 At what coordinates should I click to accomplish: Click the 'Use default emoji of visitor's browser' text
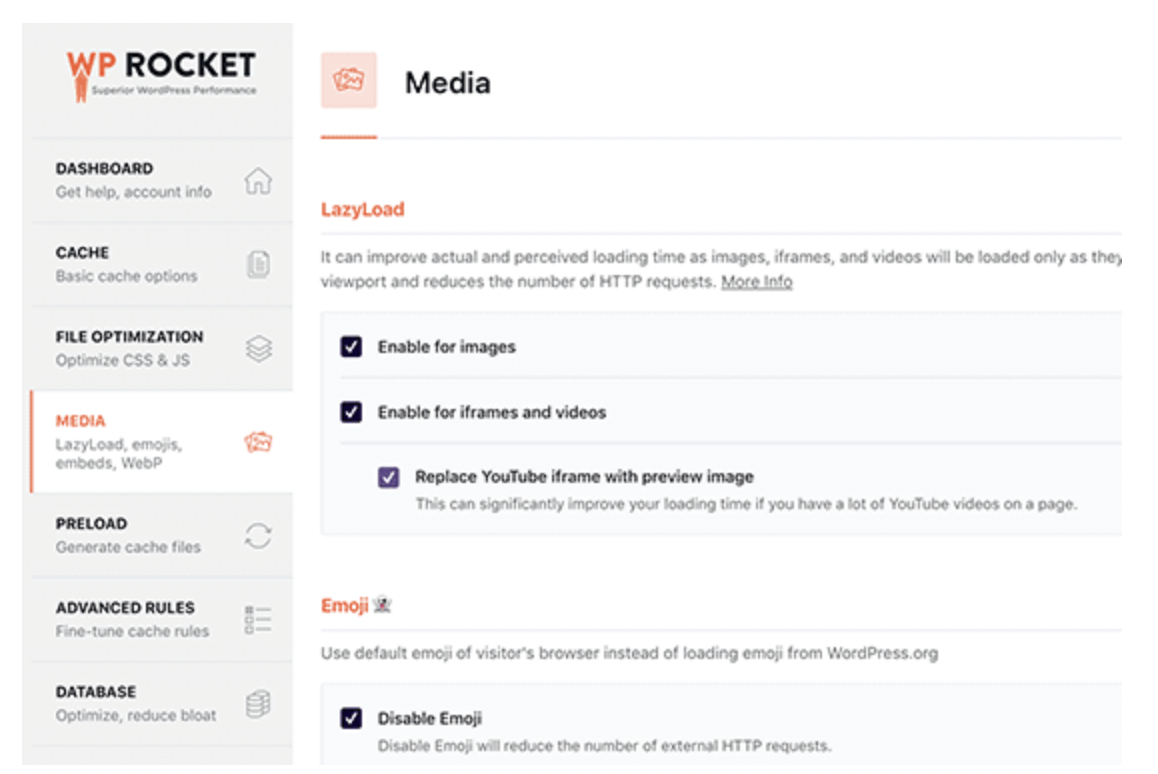coord(629,654)
